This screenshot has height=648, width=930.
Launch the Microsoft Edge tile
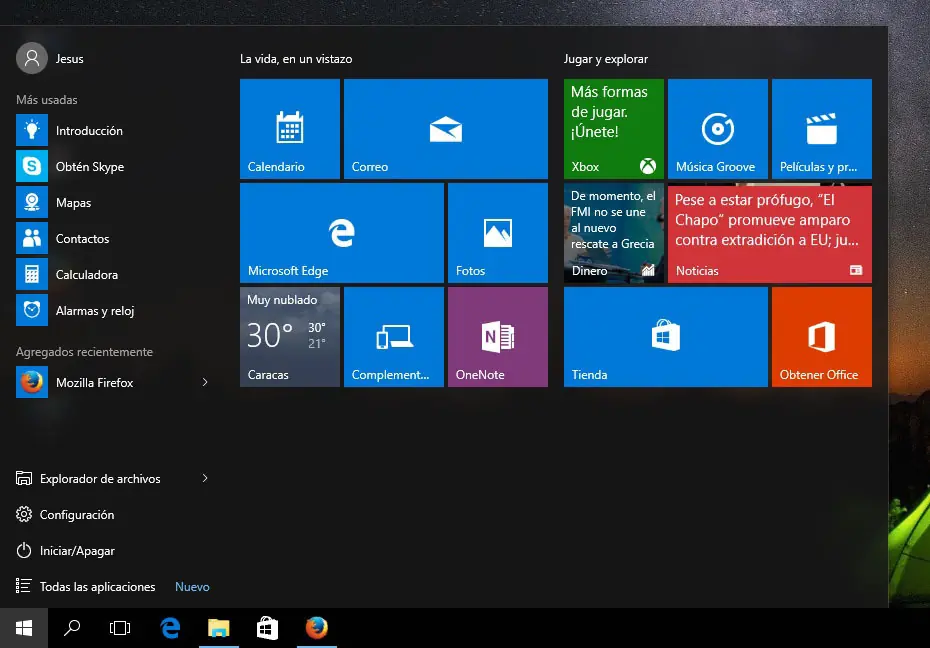pos(341,233)
